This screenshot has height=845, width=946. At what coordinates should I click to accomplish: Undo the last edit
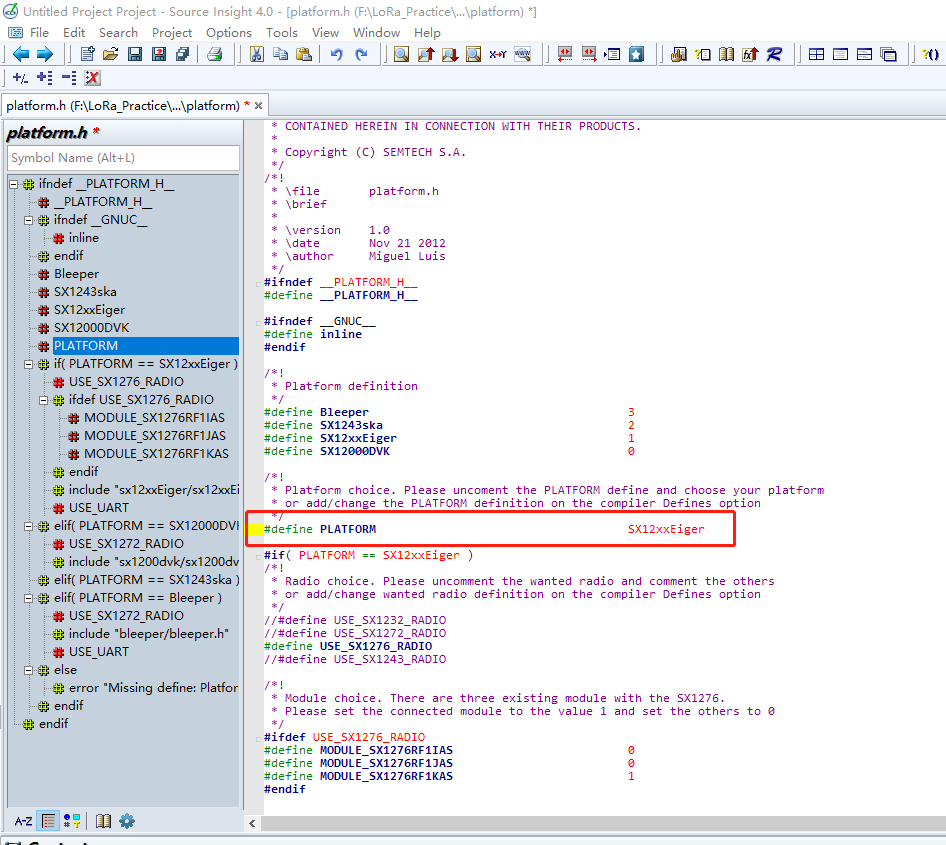point(337,54)
